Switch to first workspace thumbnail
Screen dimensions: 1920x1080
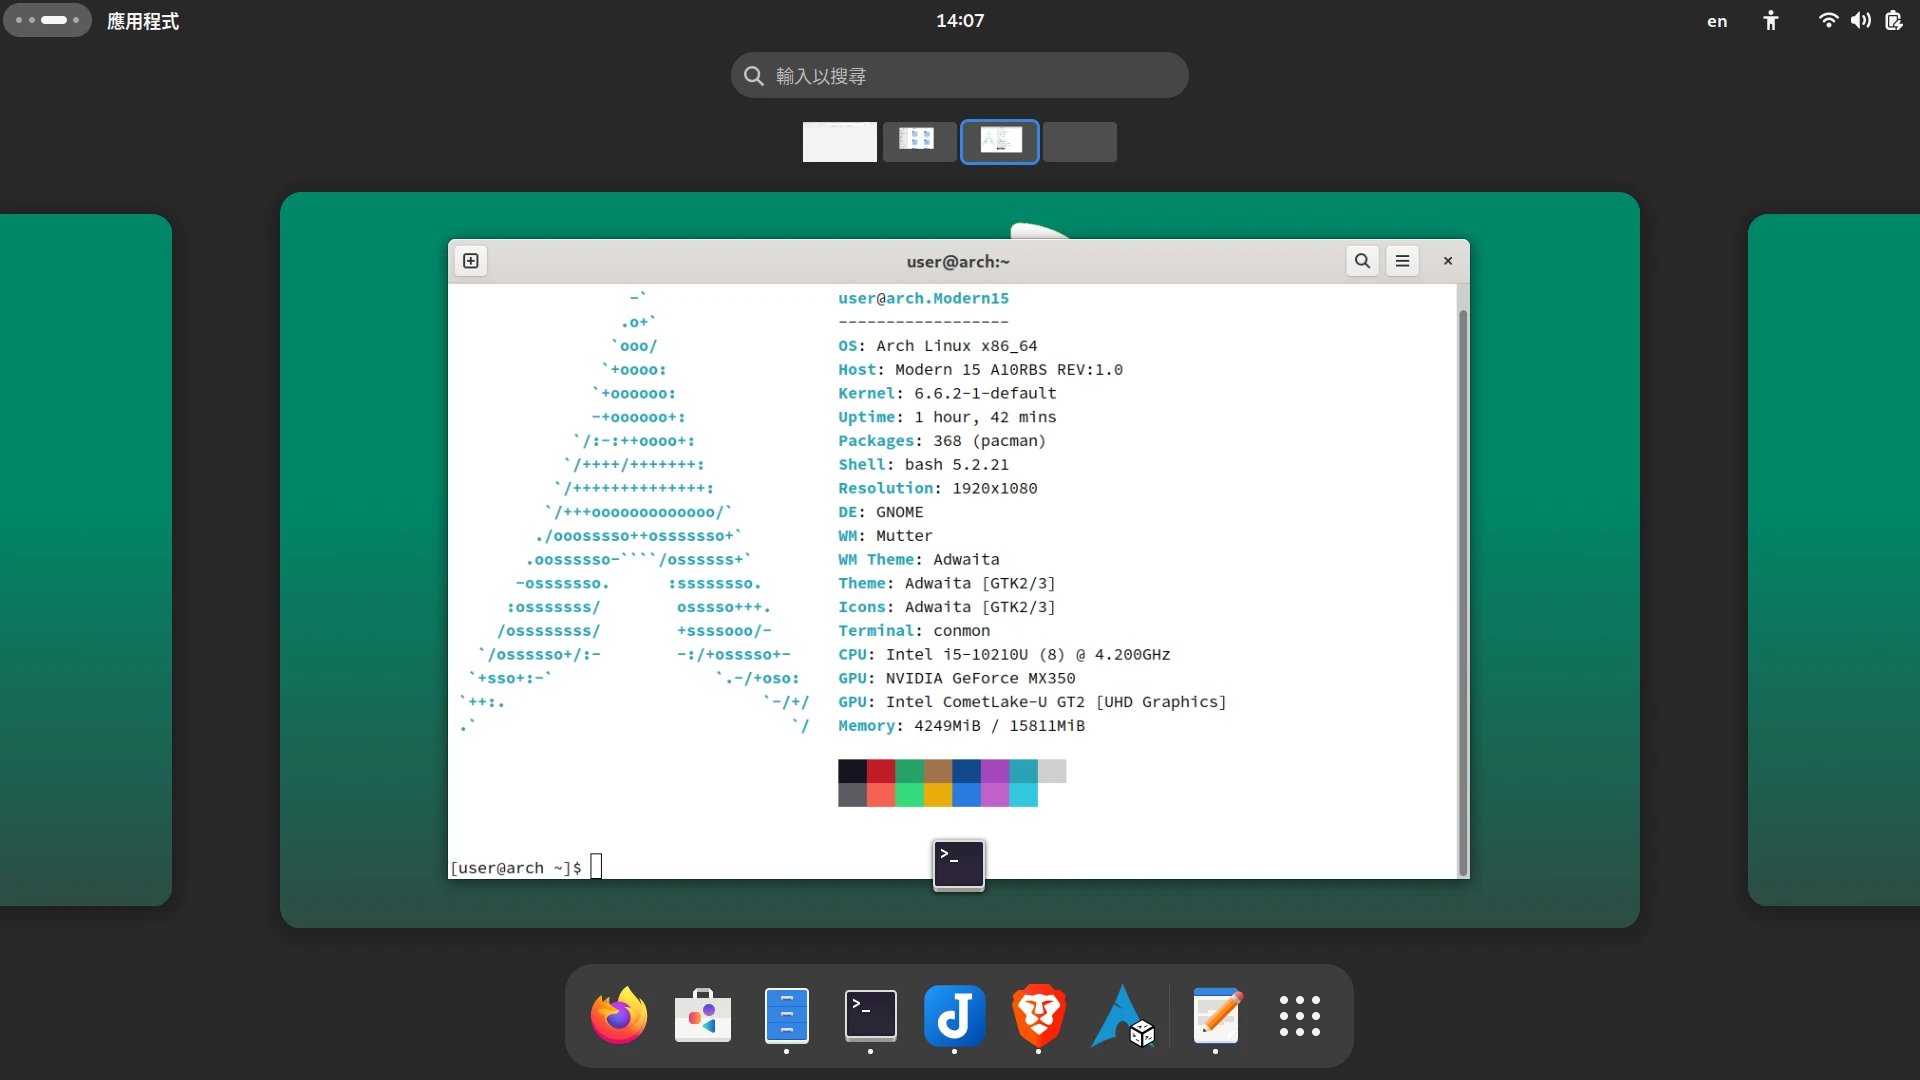click(x=839, y=142)
